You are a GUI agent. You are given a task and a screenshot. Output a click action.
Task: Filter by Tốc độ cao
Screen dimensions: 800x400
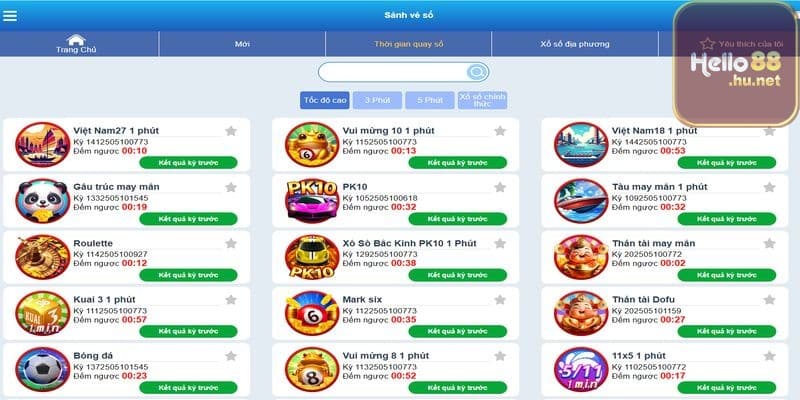[x=325, y=100]
